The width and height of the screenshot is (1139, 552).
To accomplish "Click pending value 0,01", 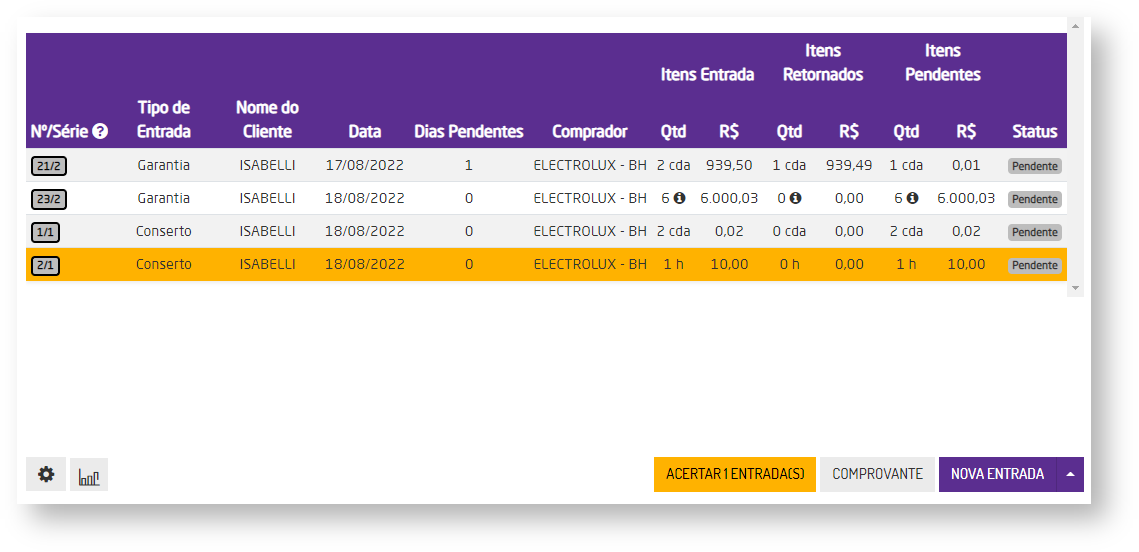I will click(966, 166).
